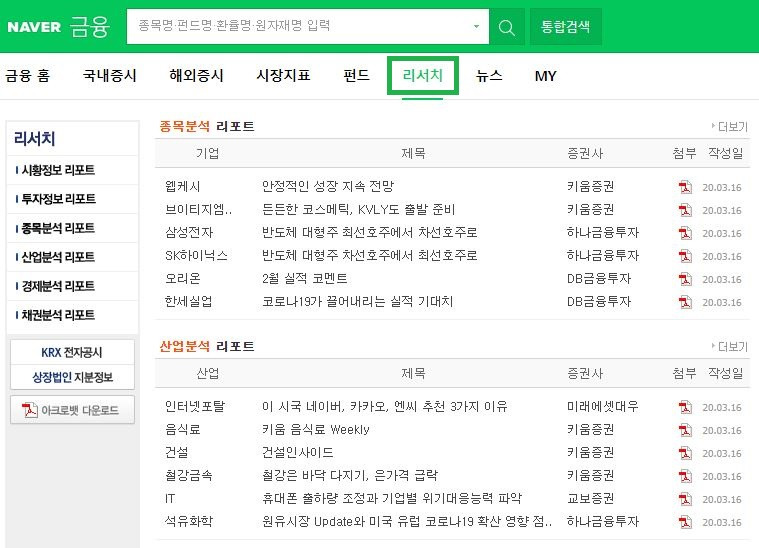Open PDF attachment for 한세실업 report

pyautogui.click(x=685, y=302)
